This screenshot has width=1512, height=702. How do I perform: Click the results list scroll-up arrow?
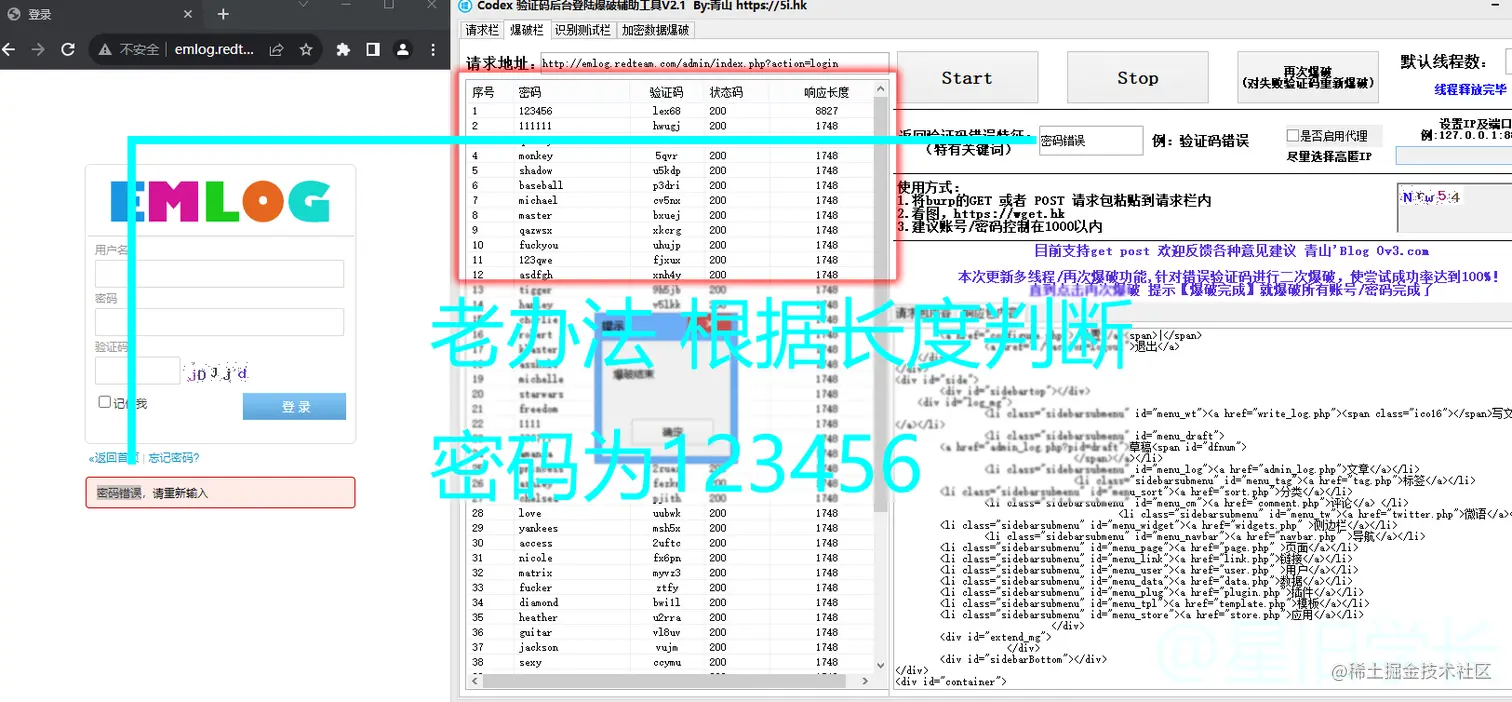pyautogui.click(x=880, y=89)
